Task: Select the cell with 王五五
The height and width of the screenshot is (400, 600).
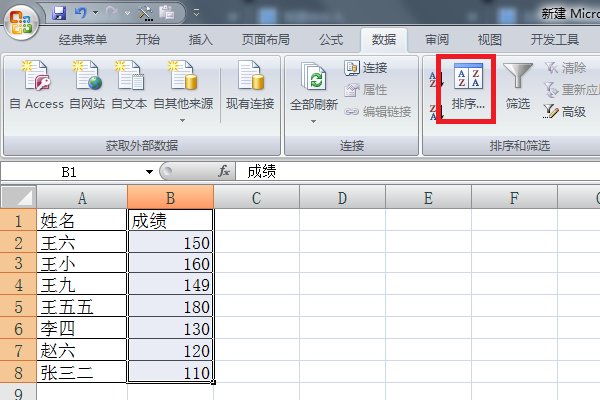Action: click(82, 306)
